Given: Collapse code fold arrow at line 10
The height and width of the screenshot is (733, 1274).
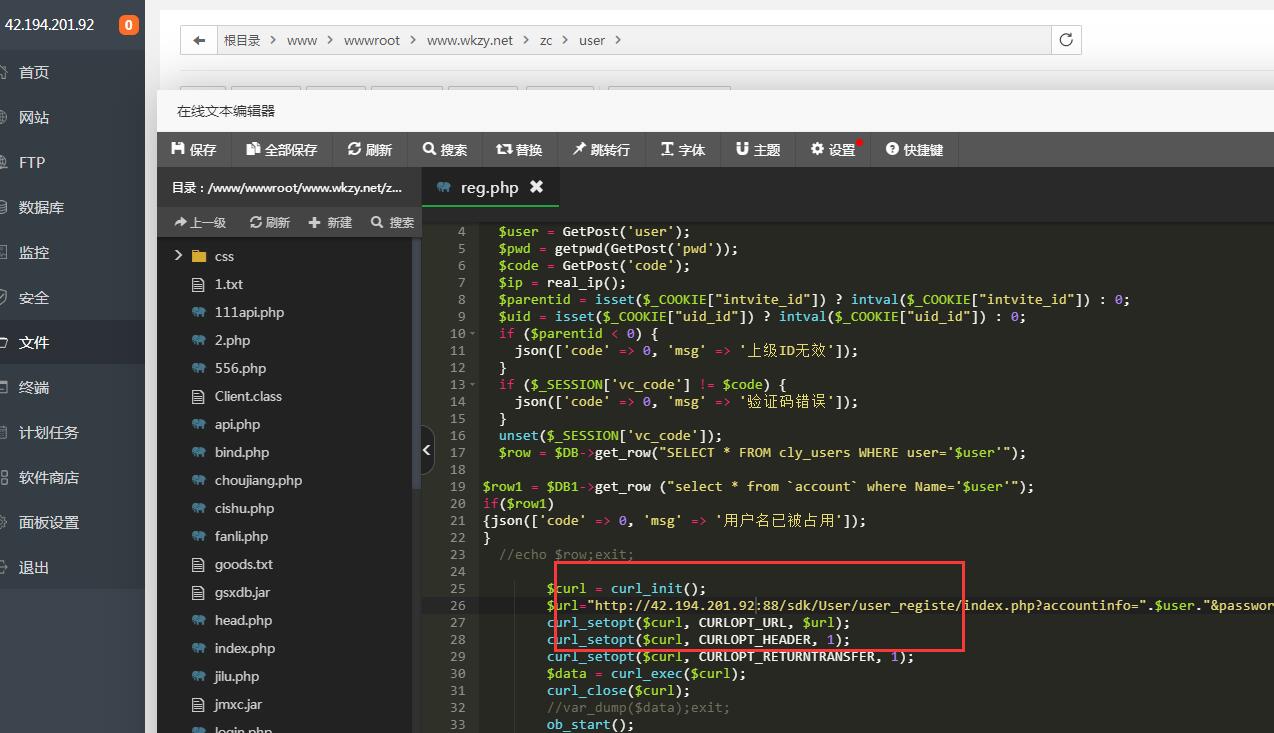Looking at the screenshot, I should click(473, 334).
